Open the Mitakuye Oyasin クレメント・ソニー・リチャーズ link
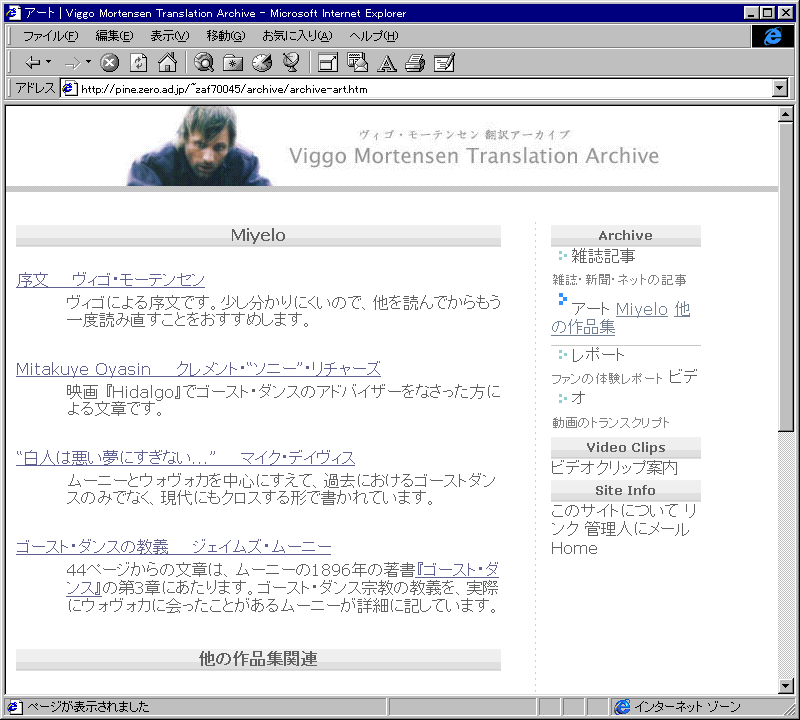Image resolution: width=800 pixels, height=720 pixels. click(x=198, y=369)
